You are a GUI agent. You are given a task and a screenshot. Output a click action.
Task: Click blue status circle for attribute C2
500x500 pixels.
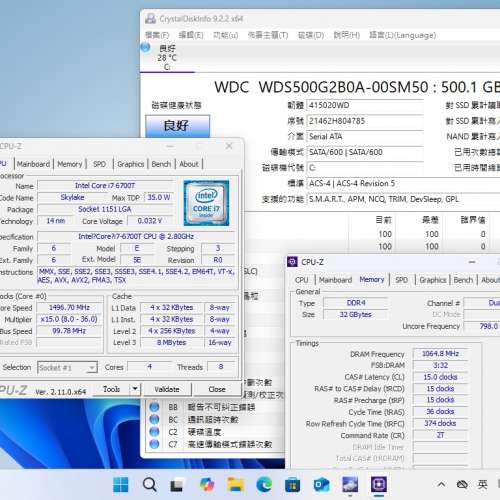pyautogui.click(x=154, y=432)
